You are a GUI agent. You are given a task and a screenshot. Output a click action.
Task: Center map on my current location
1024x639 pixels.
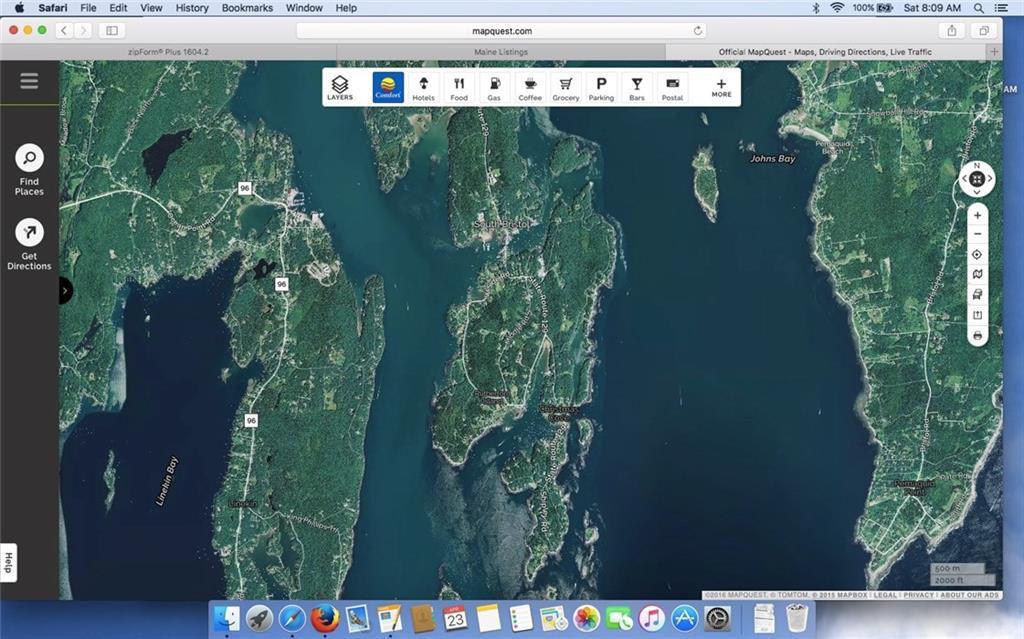point(977,255)
